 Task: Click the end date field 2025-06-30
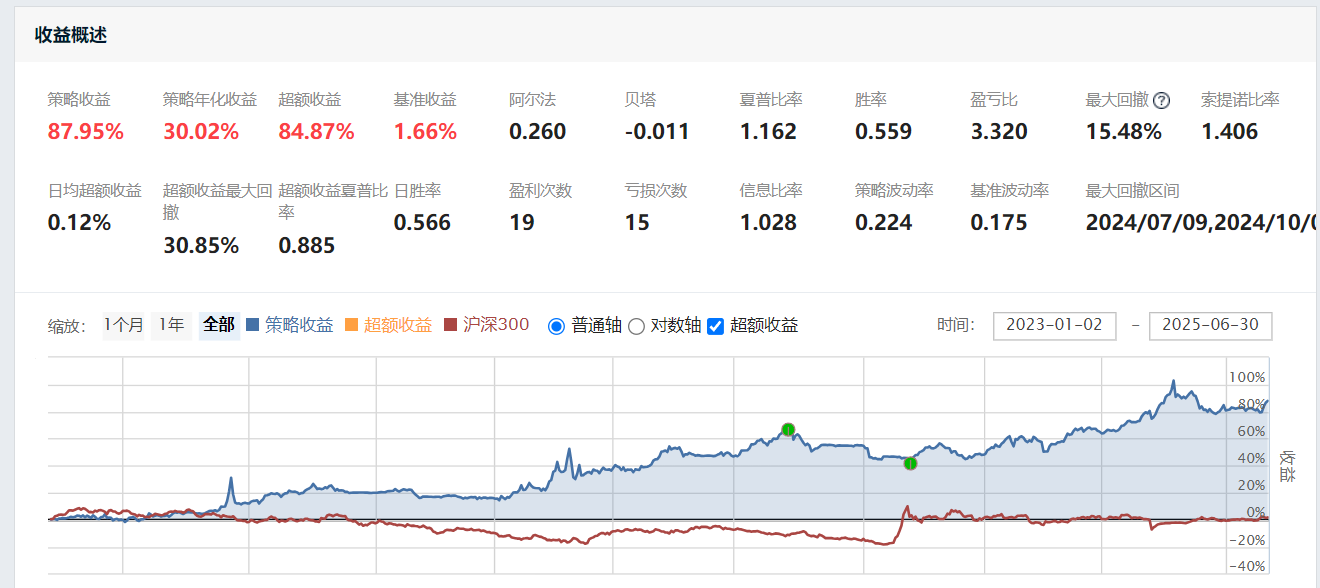coord(1210,326)
